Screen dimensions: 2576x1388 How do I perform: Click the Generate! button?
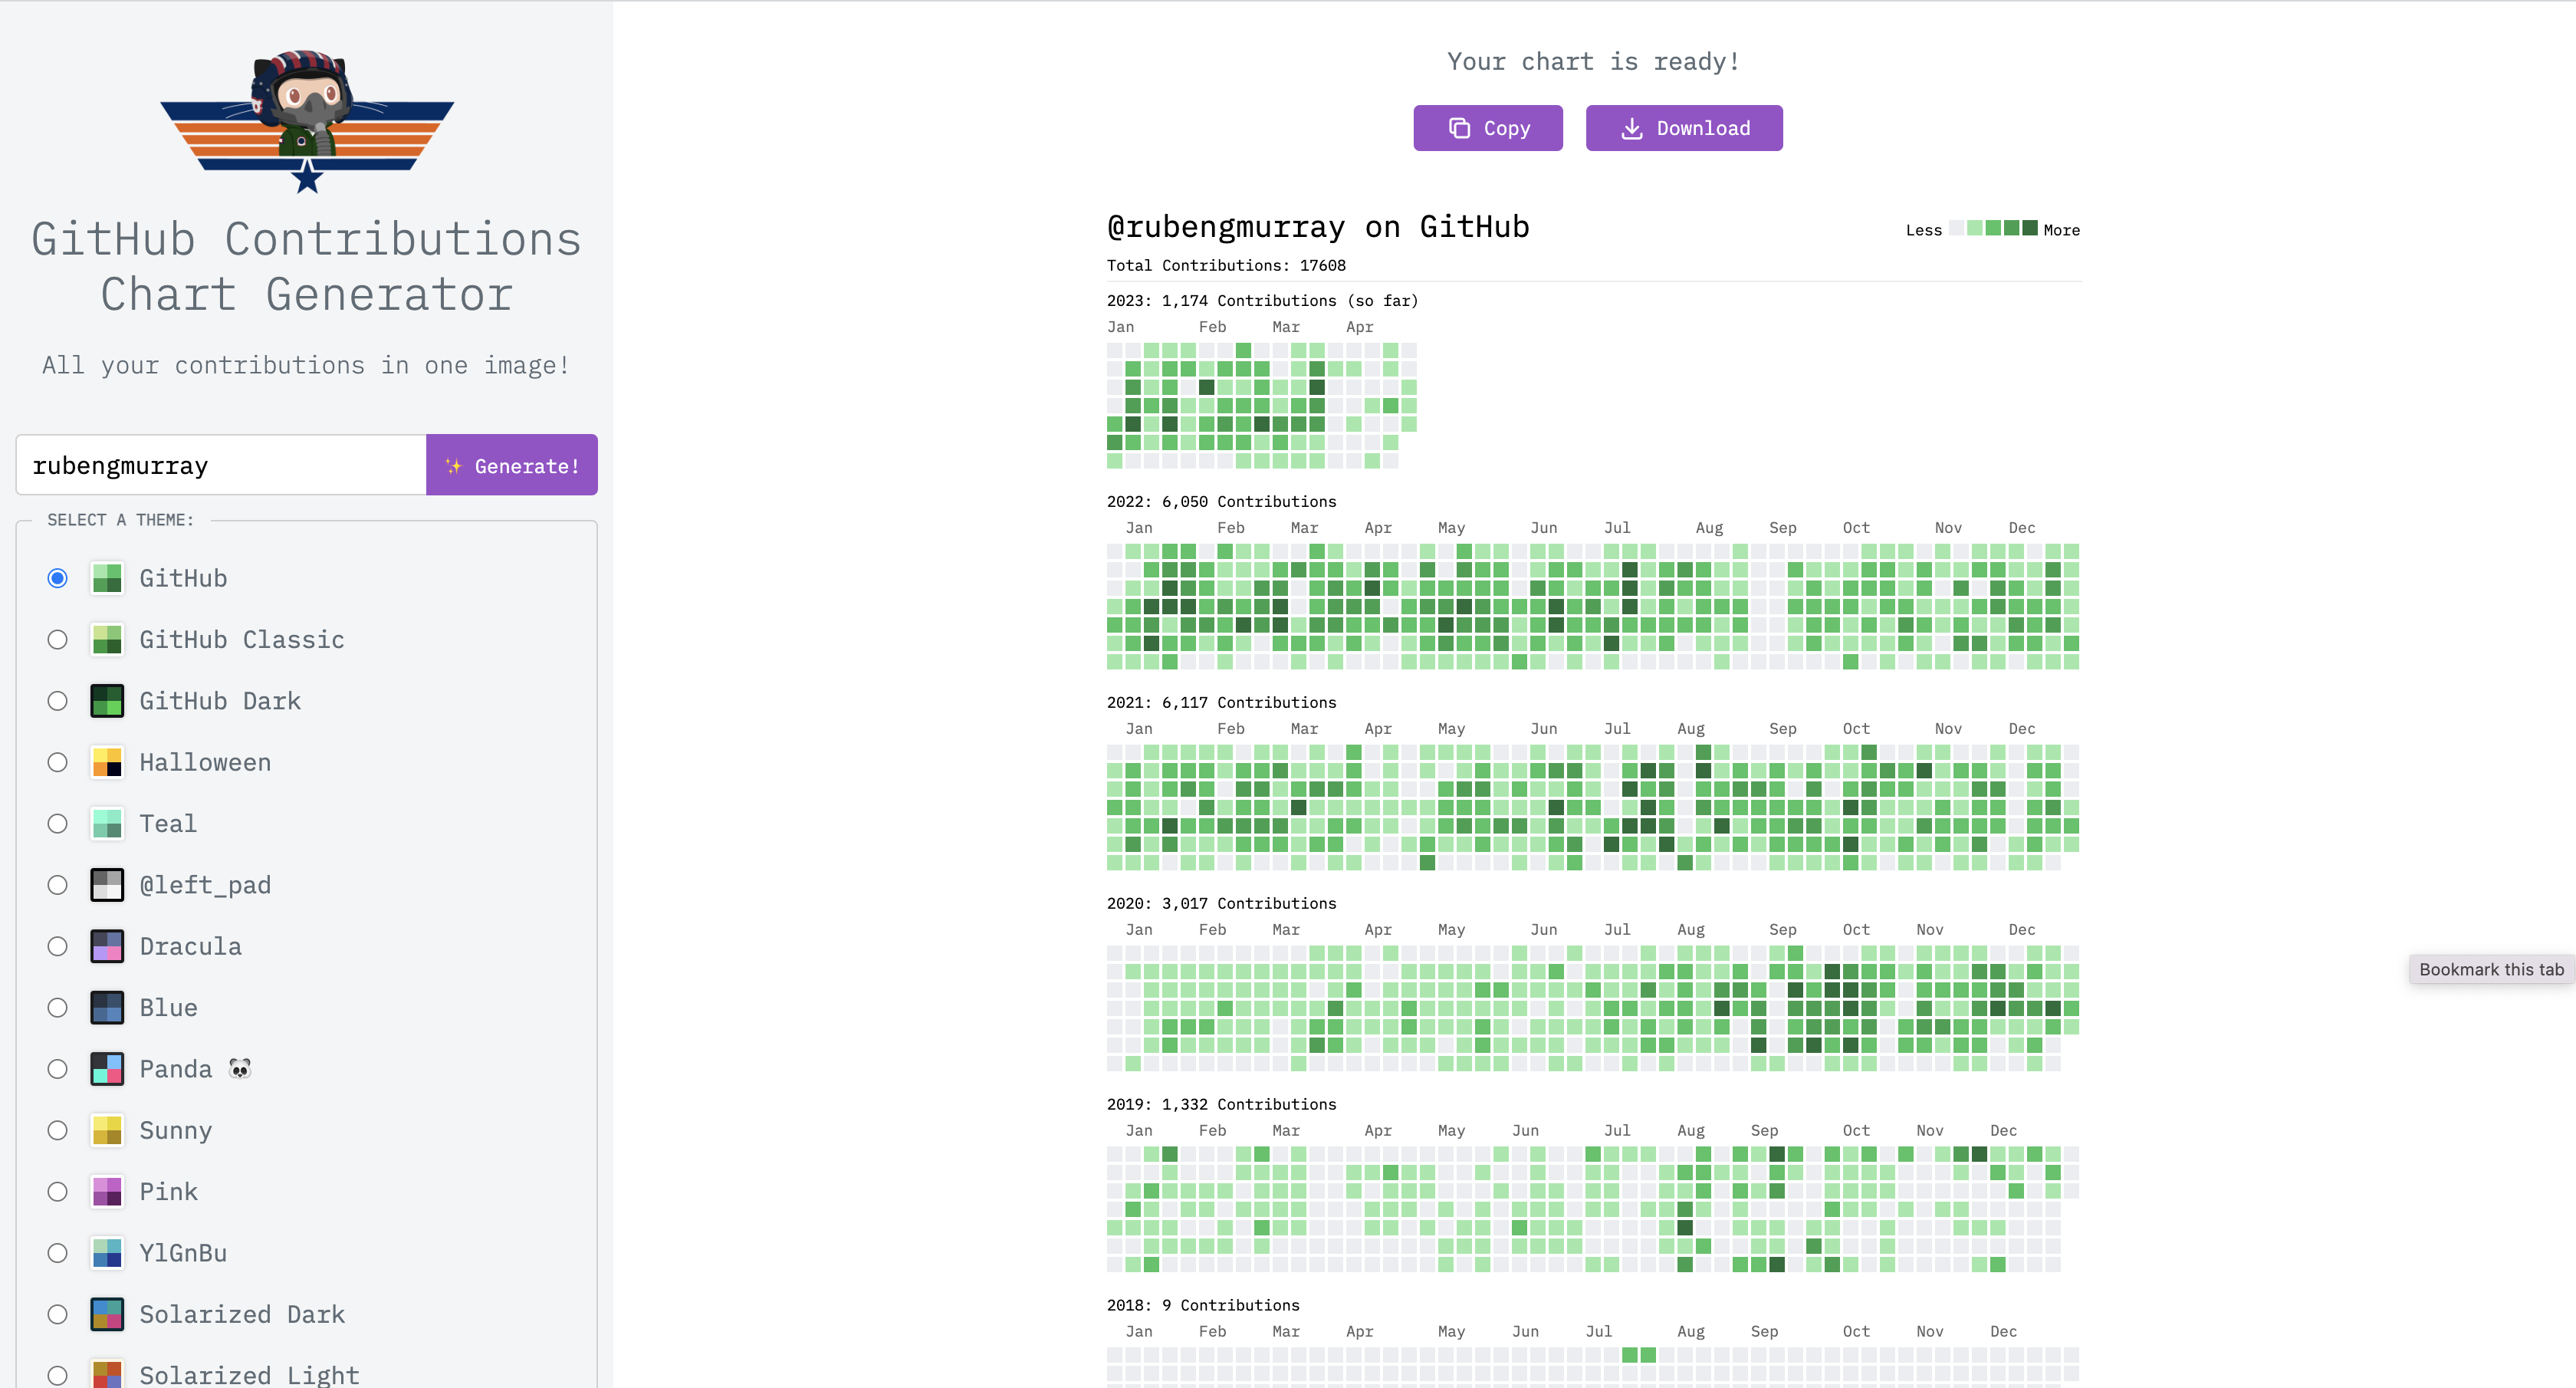[512, 465]
